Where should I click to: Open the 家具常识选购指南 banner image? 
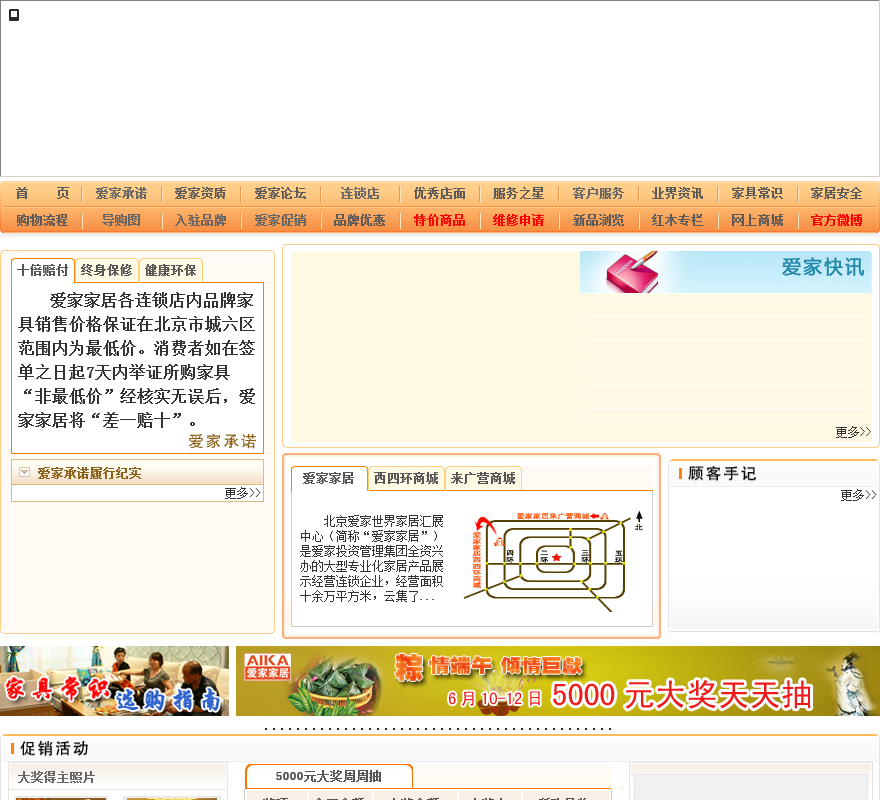pyautogui.click(x=114, y=680)
